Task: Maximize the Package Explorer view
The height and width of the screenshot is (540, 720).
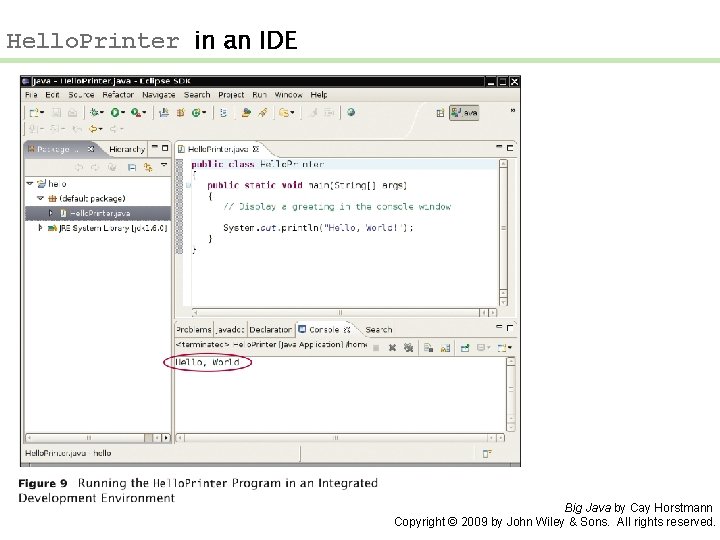Action: pos(165,148)
